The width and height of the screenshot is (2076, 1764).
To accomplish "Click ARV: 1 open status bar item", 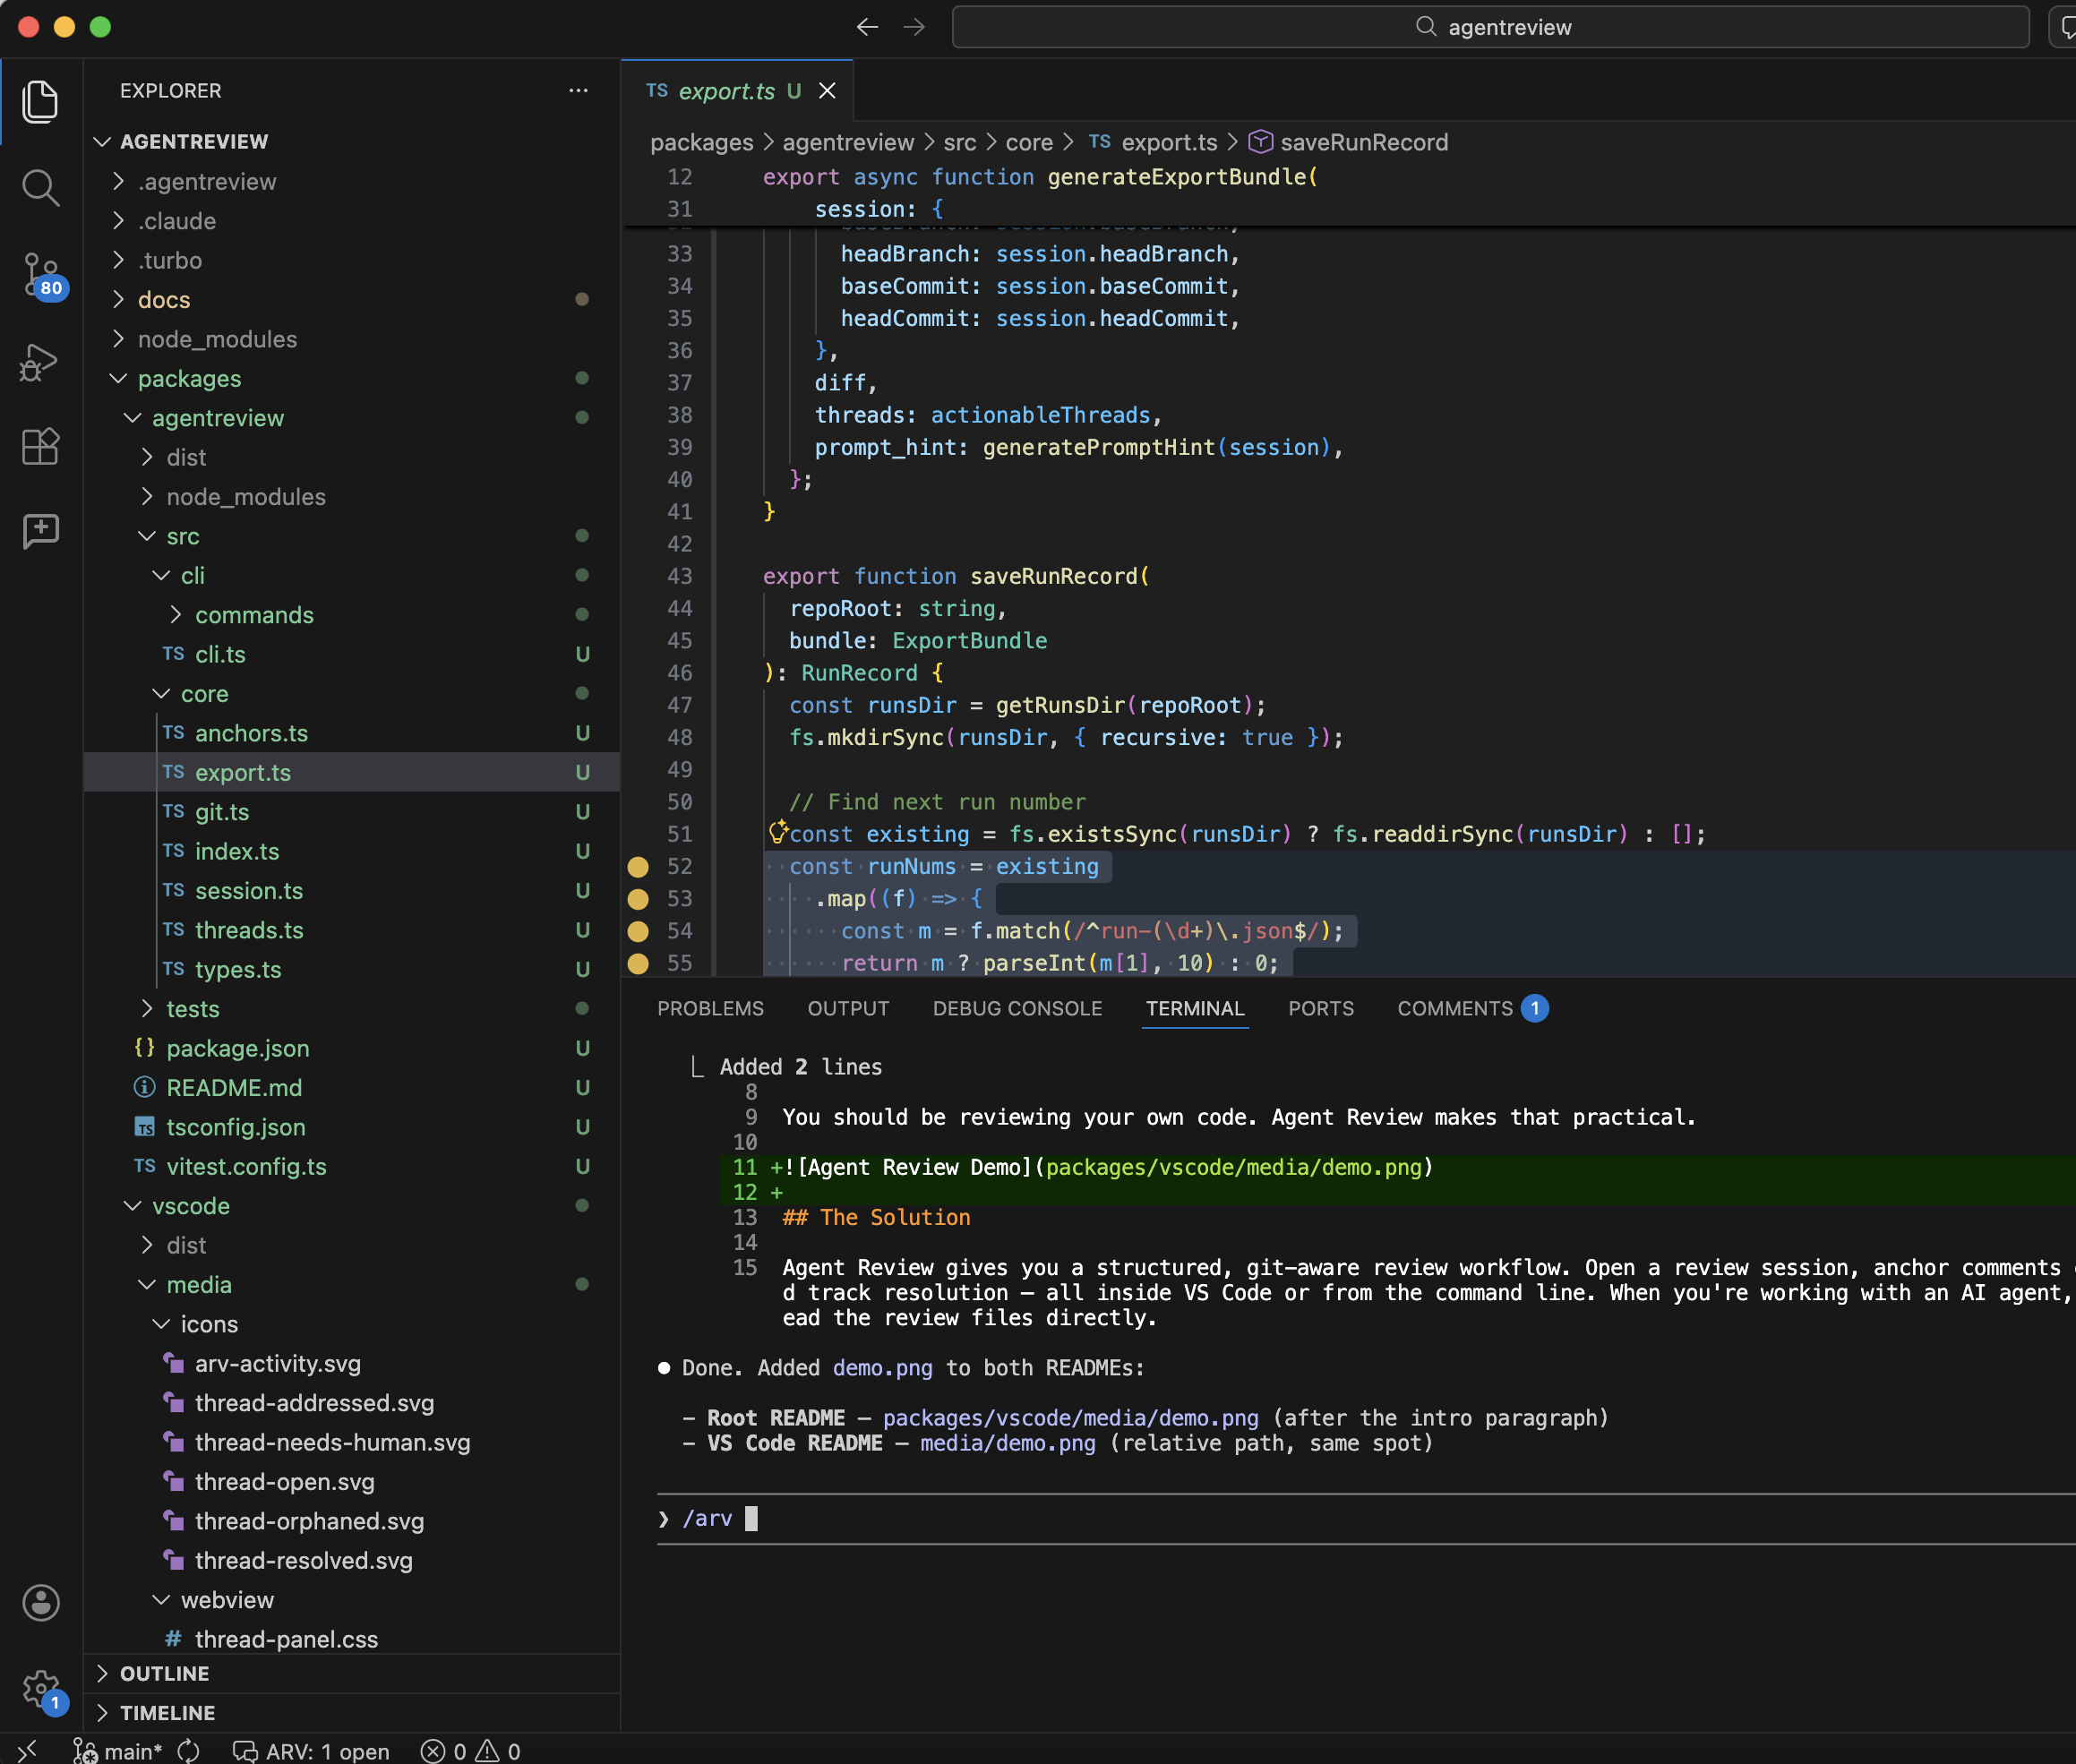I will [312, 1751].
